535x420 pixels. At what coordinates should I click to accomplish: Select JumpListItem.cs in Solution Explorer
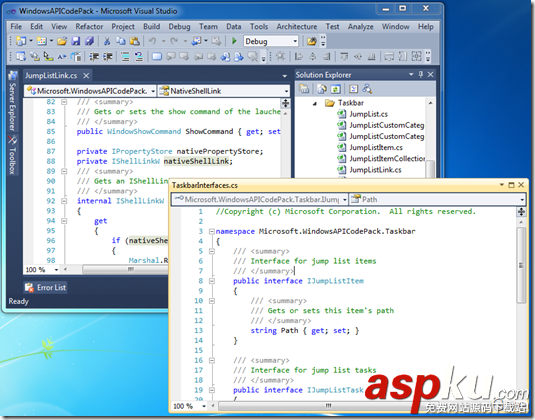376,147
